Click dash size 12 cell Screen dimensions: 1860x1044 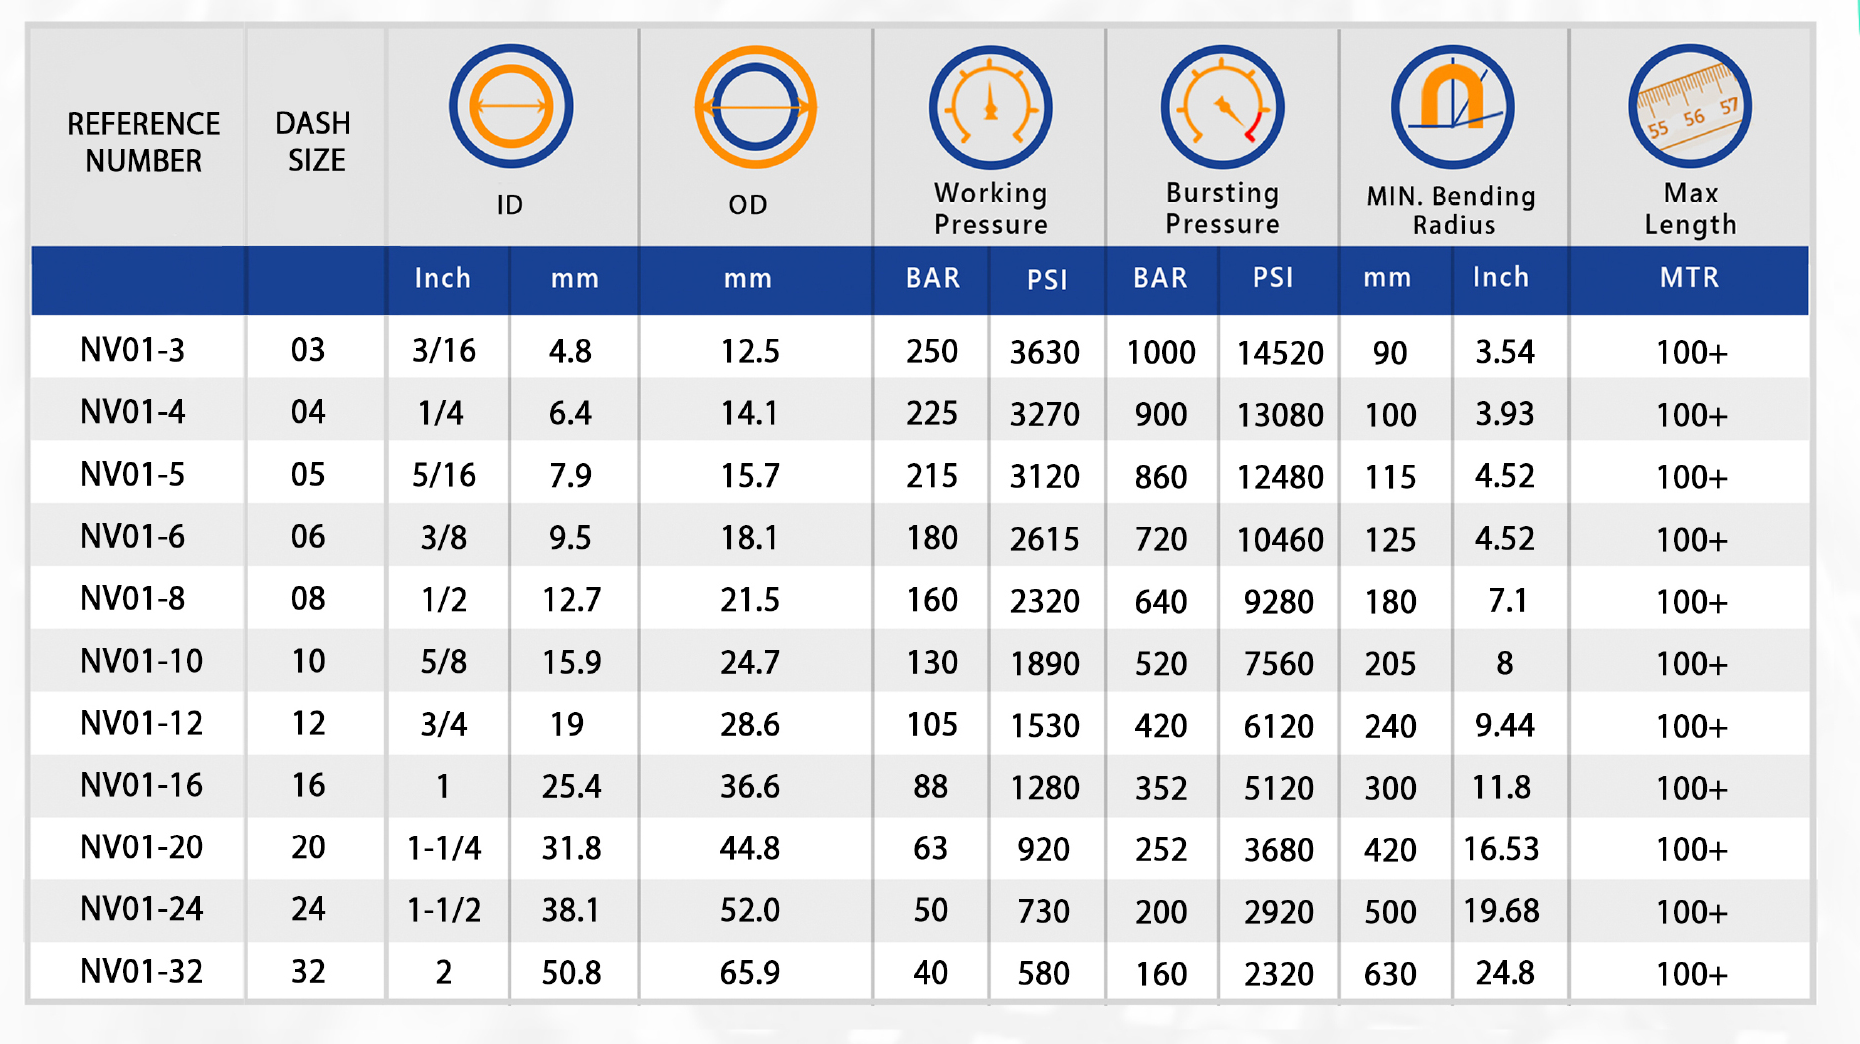308,723
